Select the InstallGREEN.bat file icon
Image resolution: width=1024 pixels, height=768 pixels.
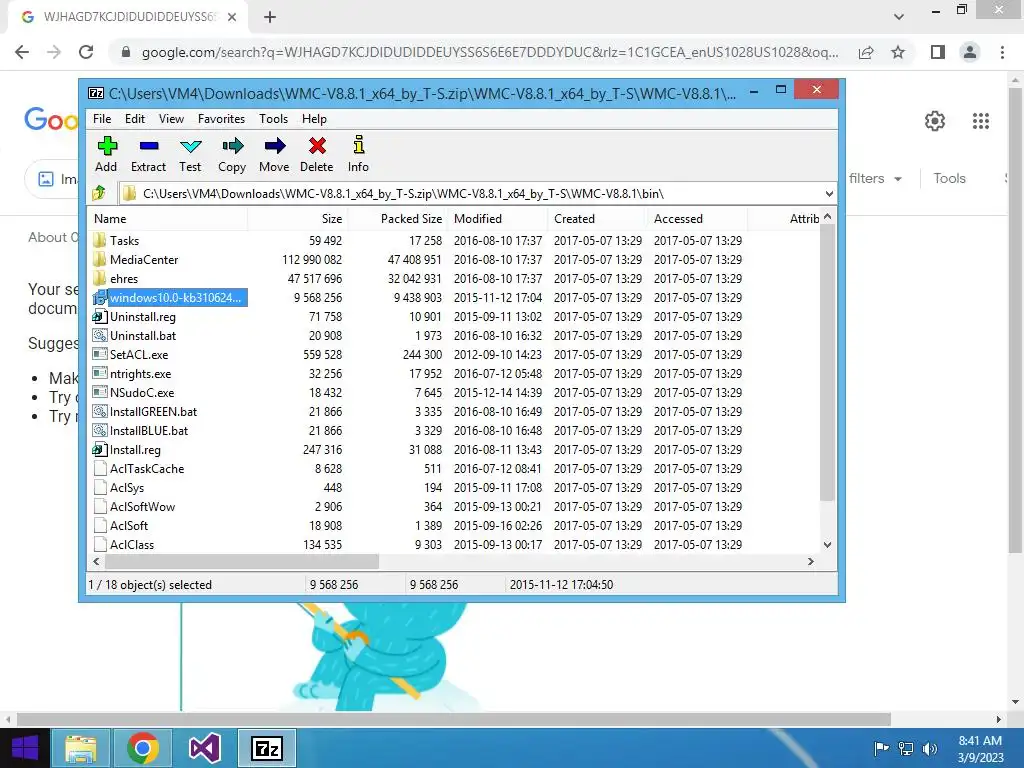pyautogui.click(x=100, y=411)
